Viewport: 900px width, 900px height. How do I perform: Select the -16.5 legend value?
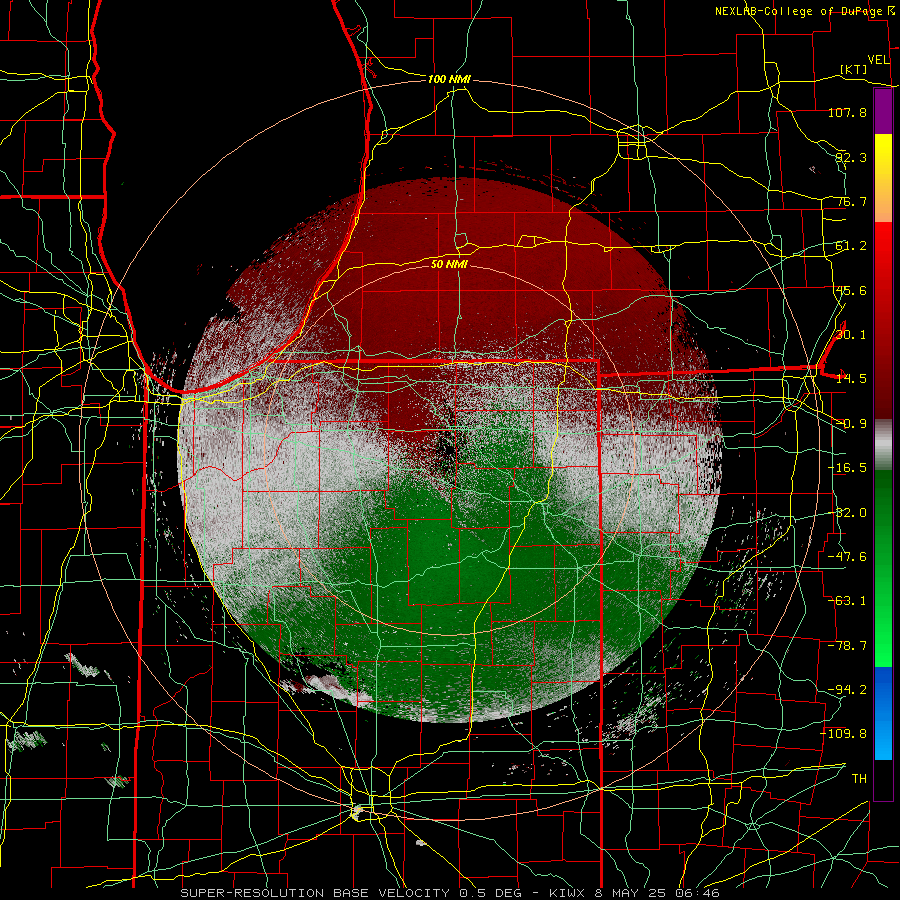coord(847,468)
